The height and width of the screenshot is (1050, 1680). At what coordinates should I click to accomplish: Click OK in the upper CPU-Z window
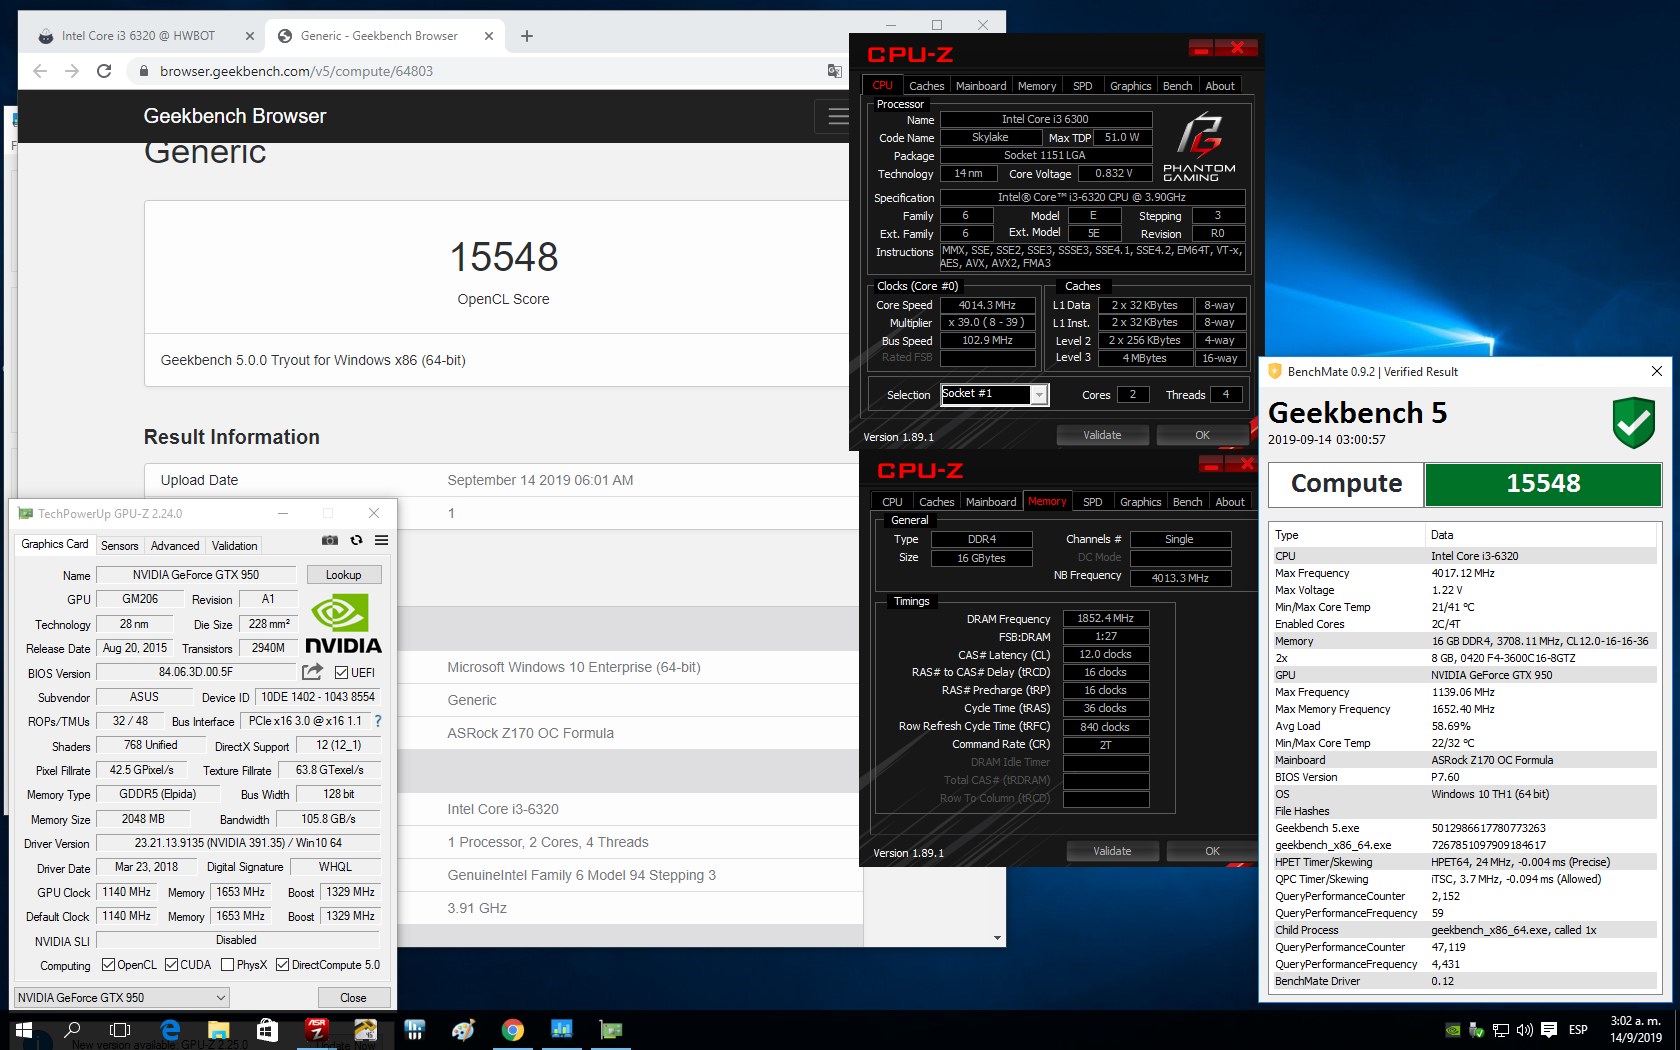1202,435
